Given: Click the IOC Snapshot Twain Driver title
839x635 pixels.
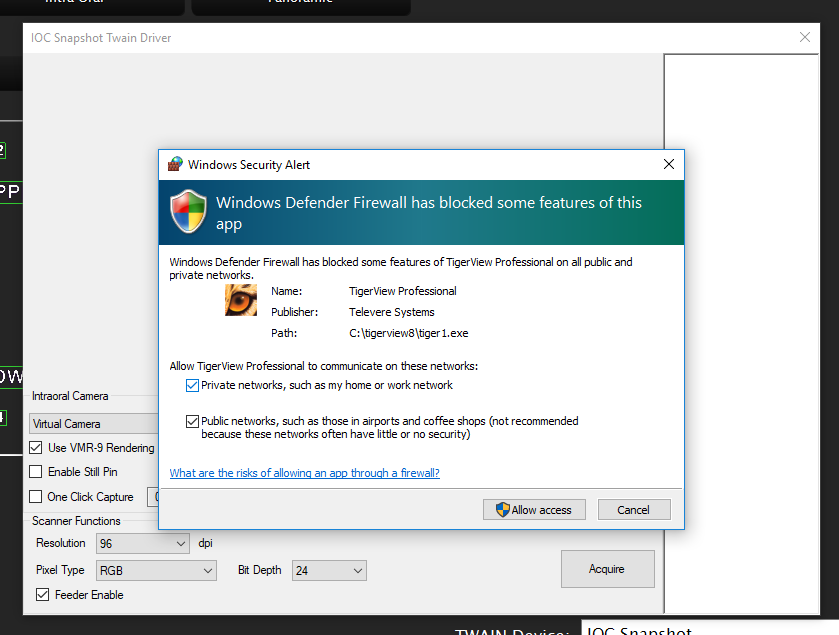Looking at the screenshot, I should pyautogui.click(x=101, y=38).
